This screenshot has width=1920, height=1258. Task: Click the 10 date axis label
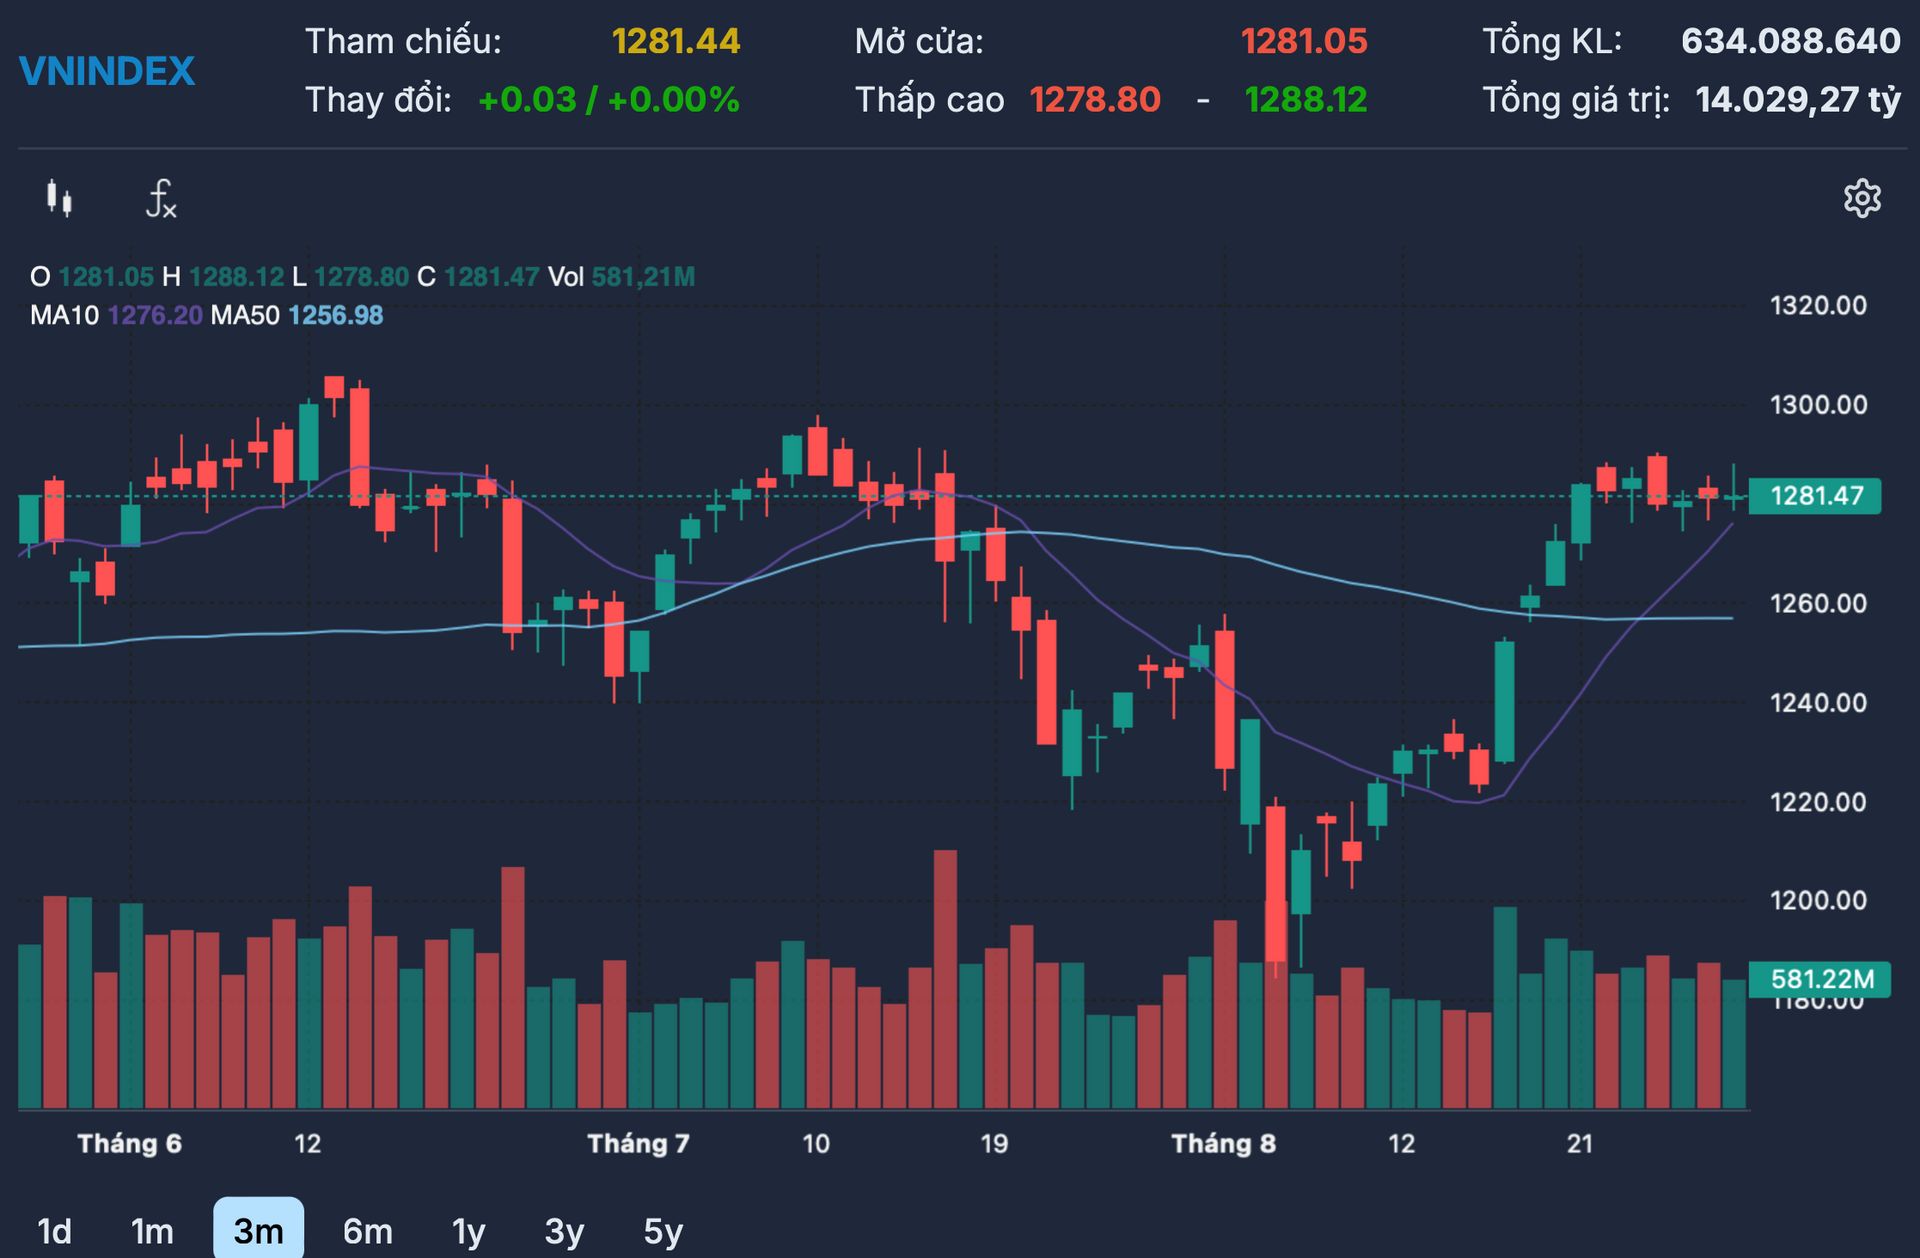tap(816, 1143)
